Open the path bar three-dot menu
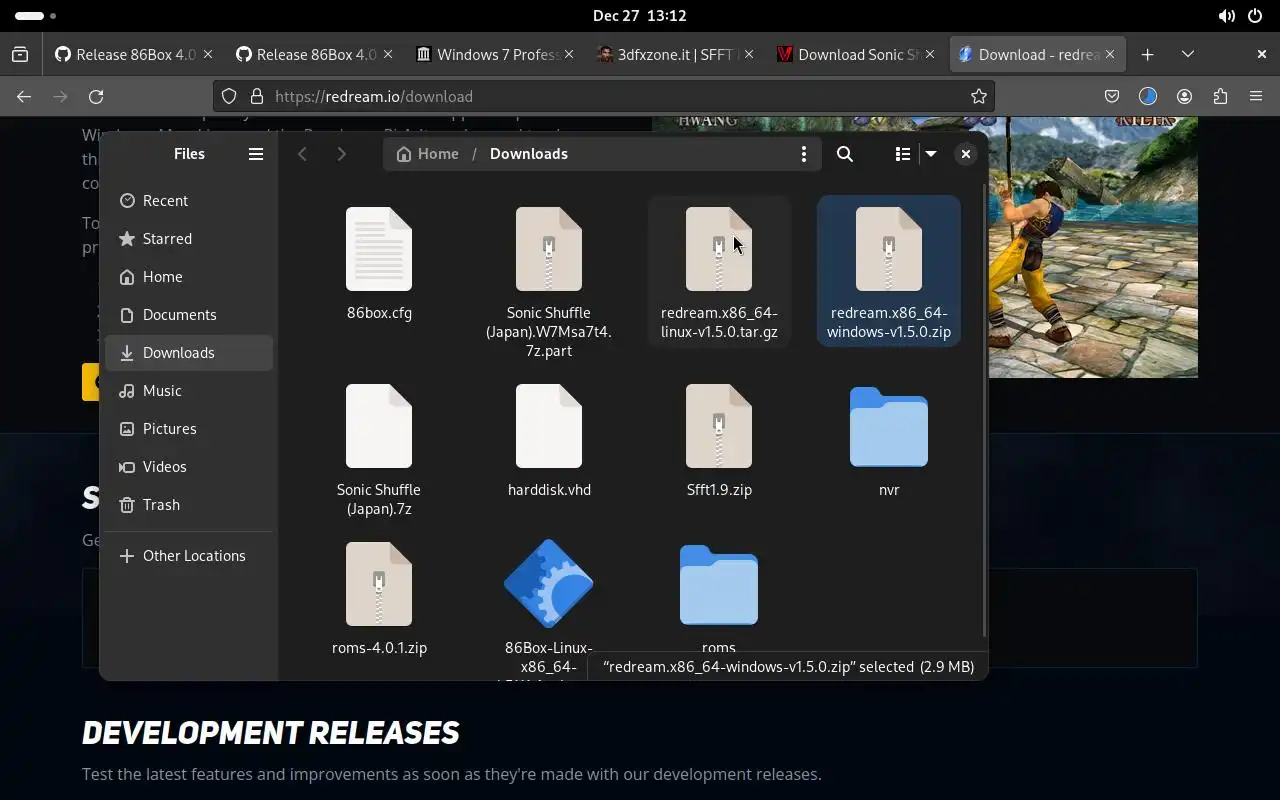The width and height of the screenshot is (1280, 800). pyautogui.click(x=803, y=154)
